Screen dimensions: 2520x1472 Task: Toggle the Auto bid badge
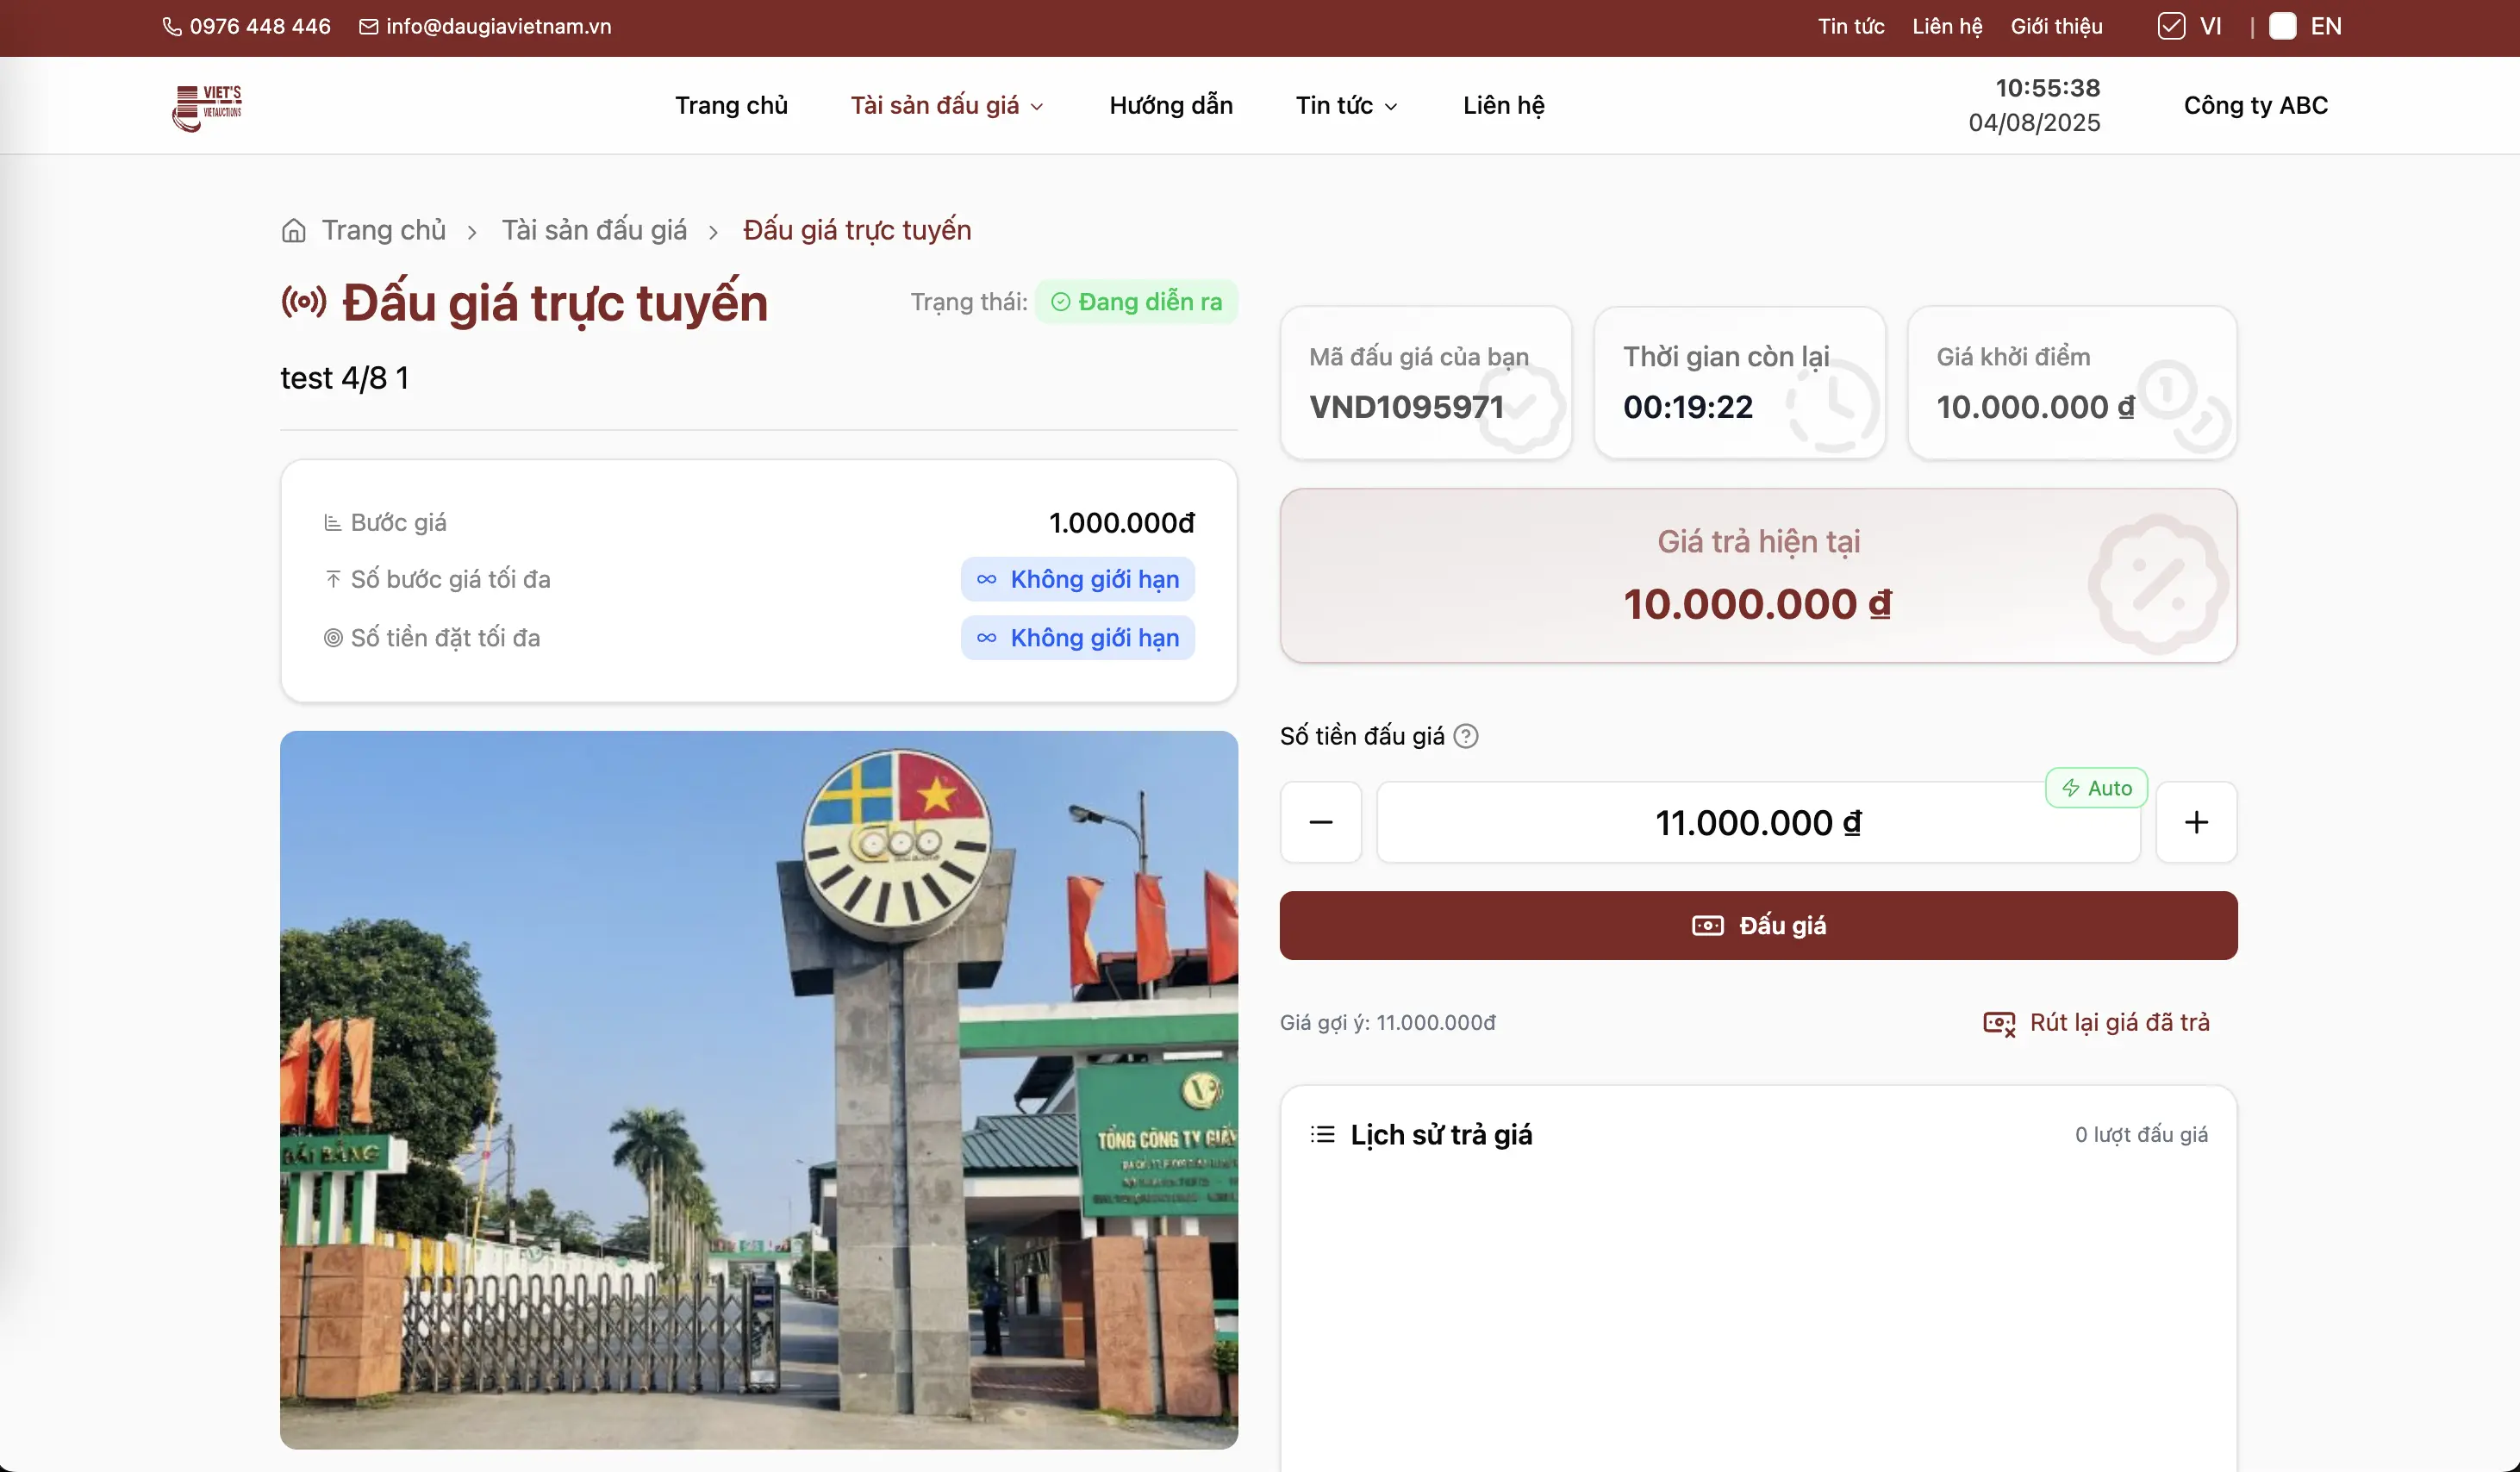(2096, 788)
